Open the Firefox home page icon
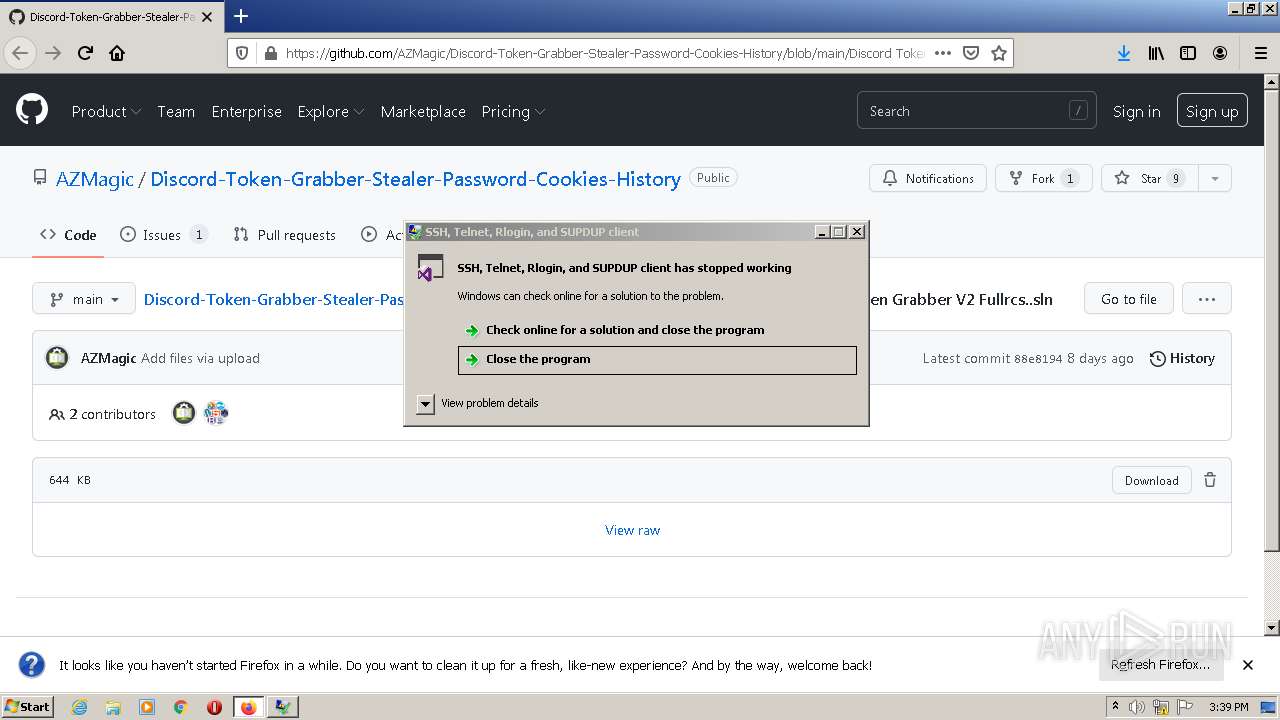This screenshot has height=720, width=1280. pos(117,53)
